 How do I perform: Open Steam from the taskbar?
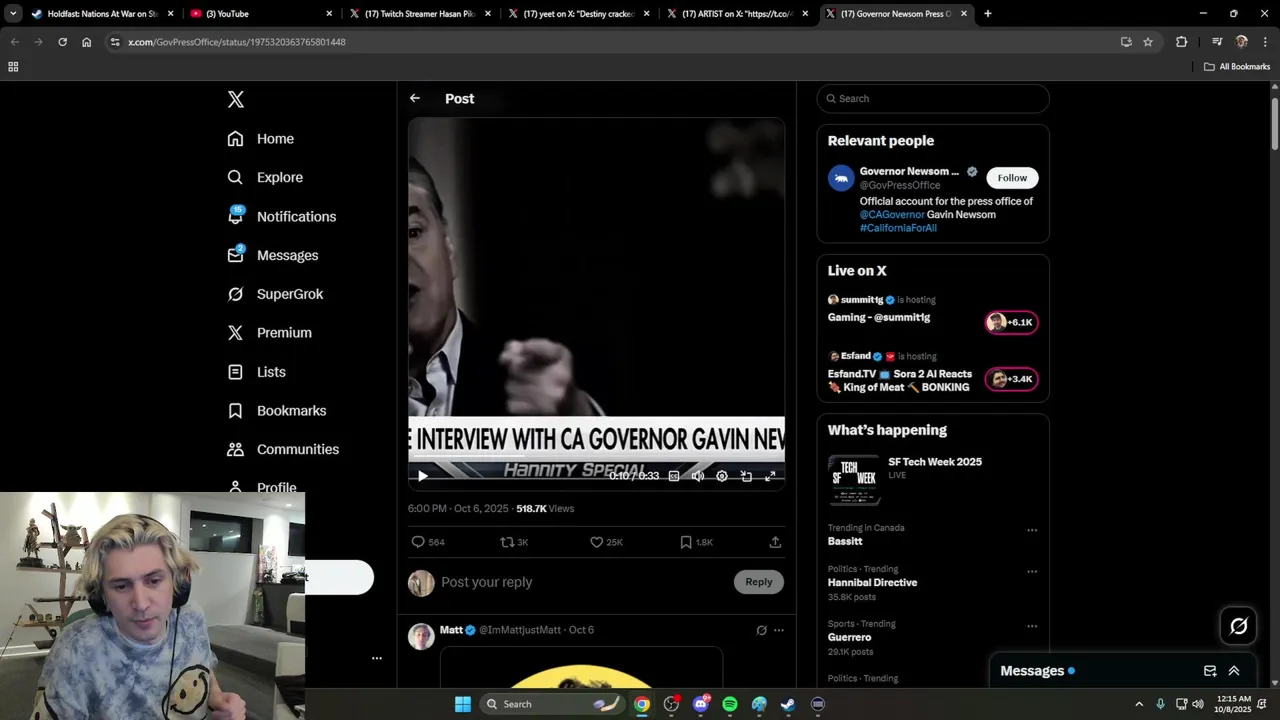788,704
